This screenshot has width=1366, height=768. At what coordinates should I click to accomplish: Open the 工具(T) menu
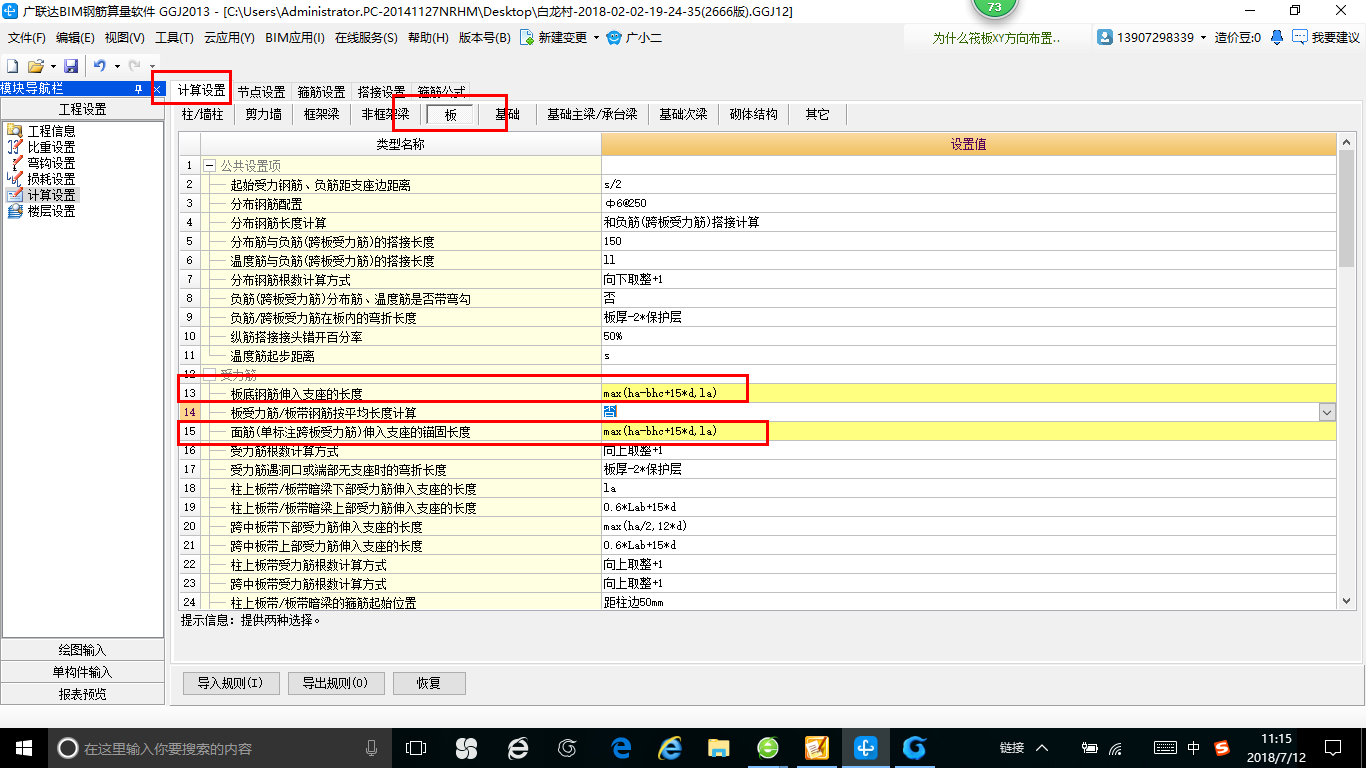click(174, 37)
